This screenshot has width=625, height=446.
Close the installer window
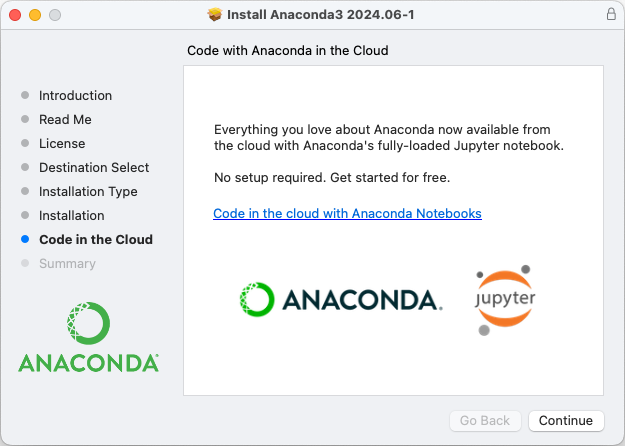[14, 16]
